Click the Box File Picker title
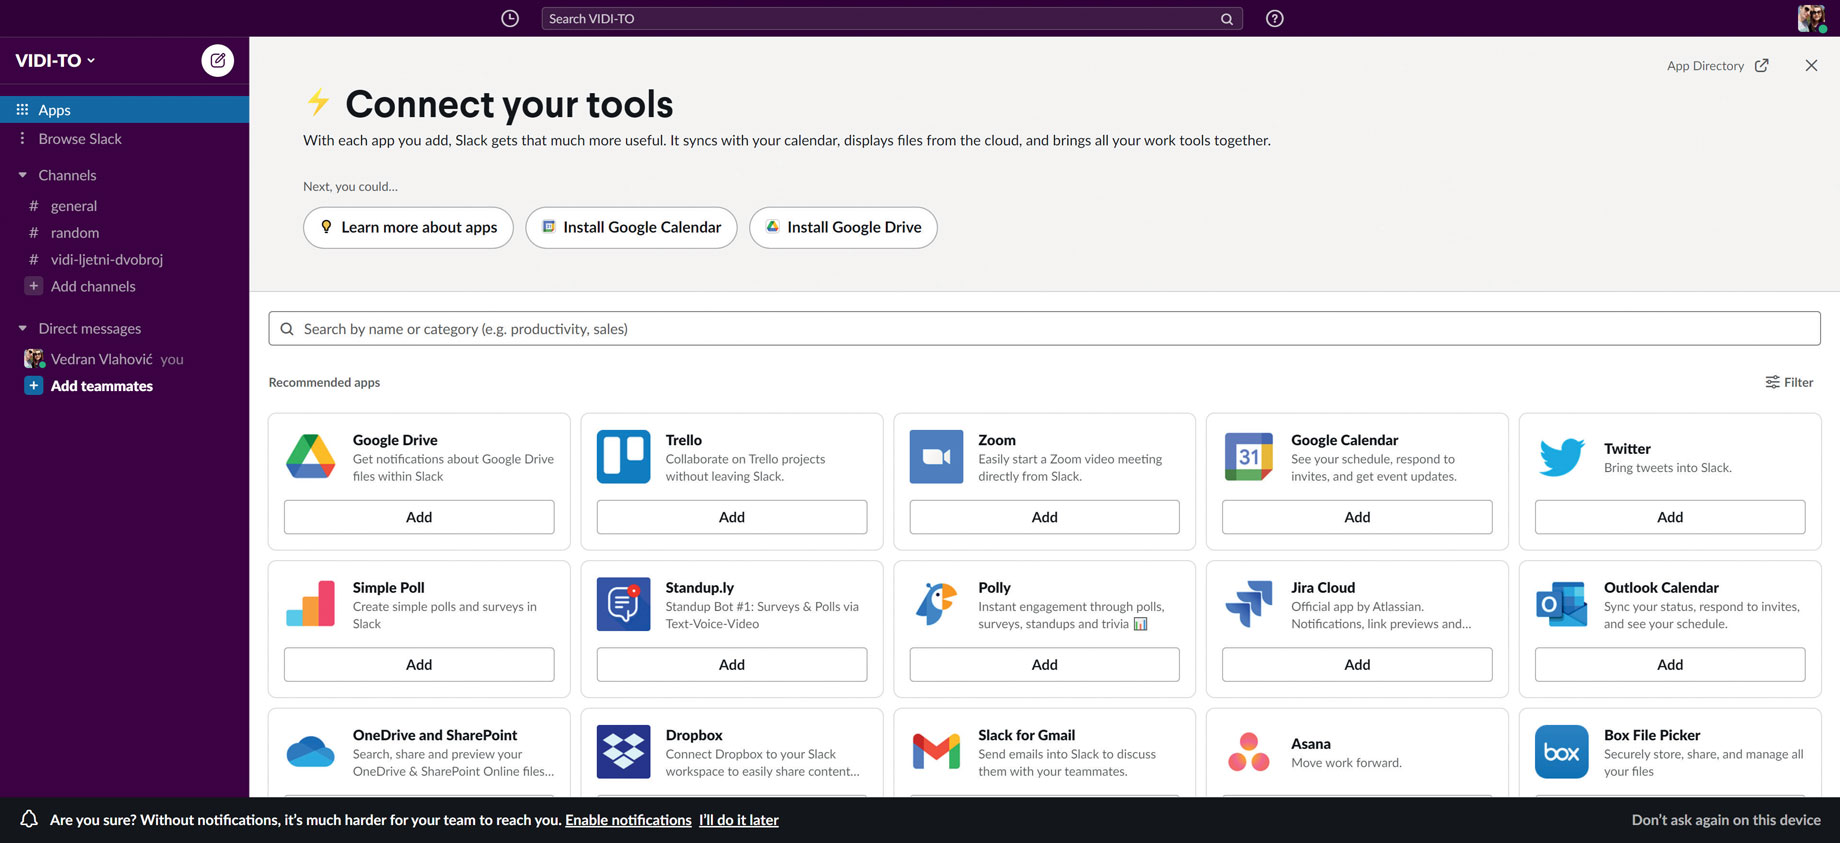Viewport: 1840px width, 843px height. click(x=1652, y=735)
